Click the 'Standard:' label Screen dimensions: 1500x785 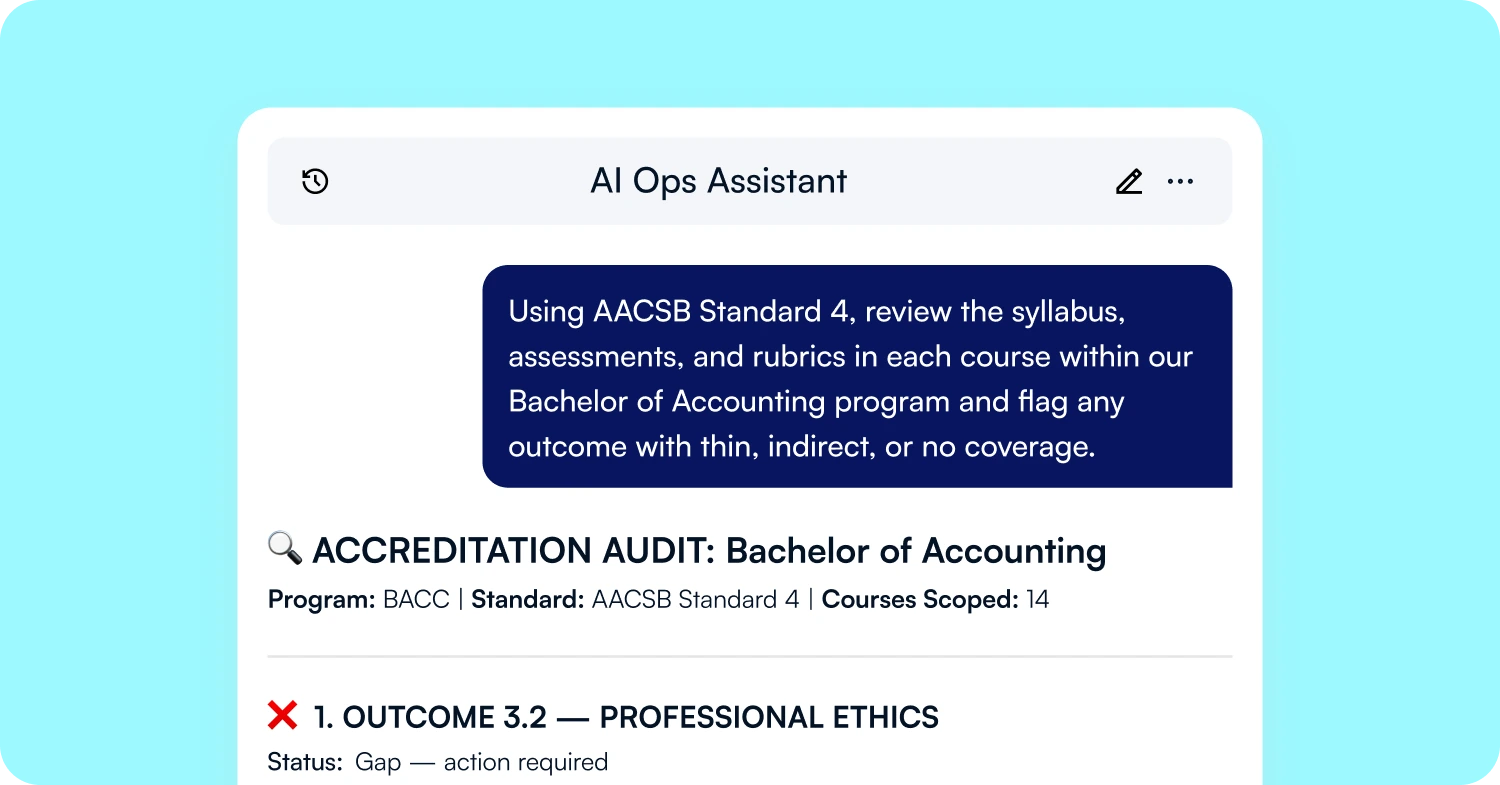tap(528, 600)
